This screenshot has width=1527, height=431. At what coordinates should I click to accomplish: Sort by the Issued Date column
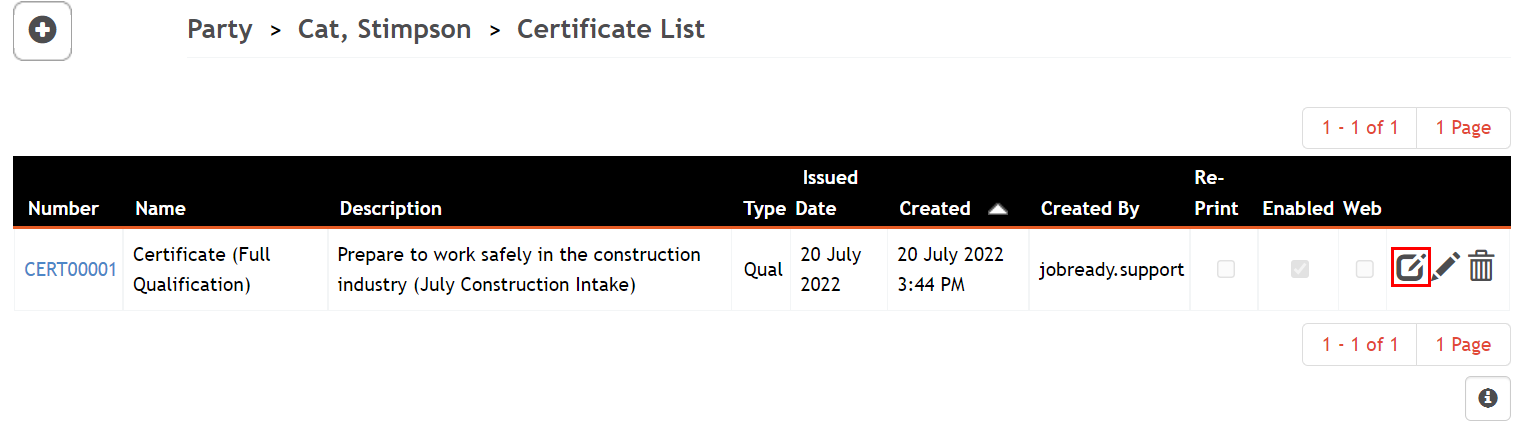[x=828, y=193]
